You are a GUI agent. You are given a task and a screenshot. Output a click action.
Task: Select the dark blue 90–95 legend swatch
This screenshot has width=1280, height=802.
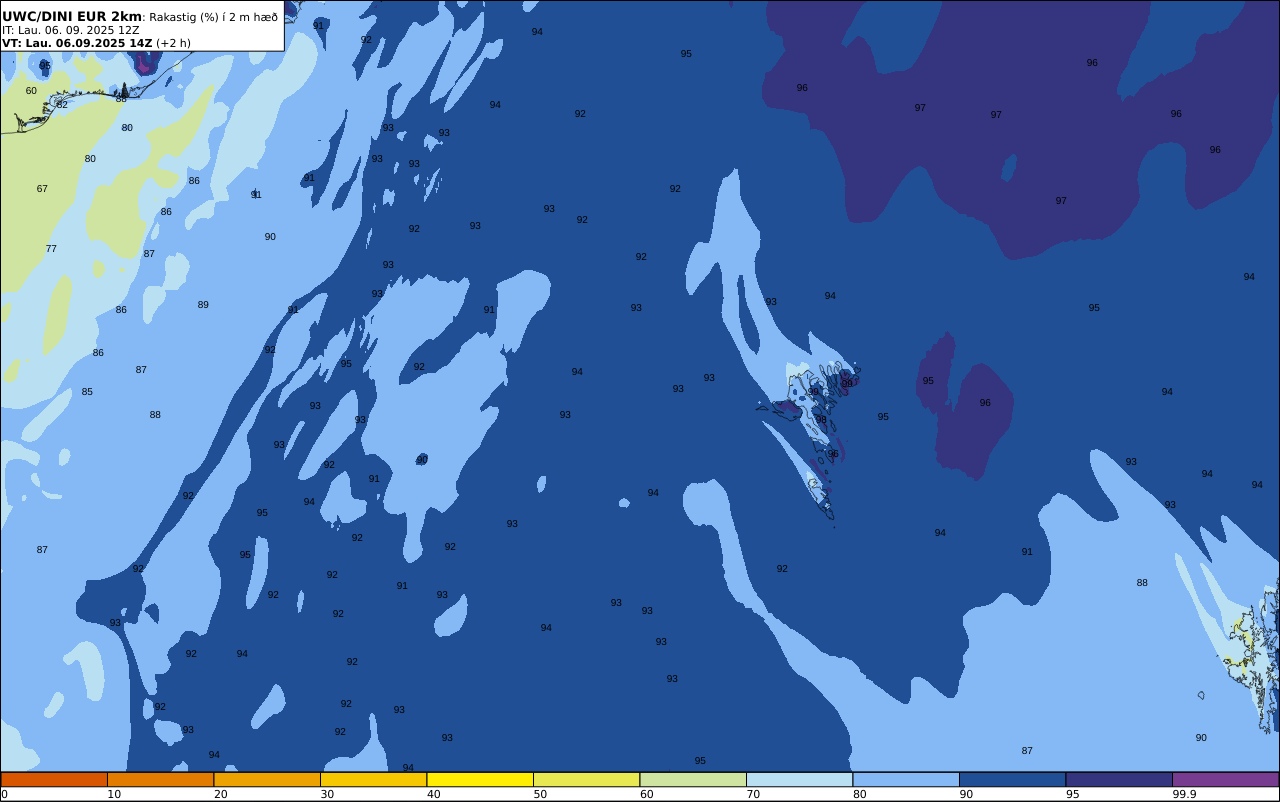point(1012,779)
